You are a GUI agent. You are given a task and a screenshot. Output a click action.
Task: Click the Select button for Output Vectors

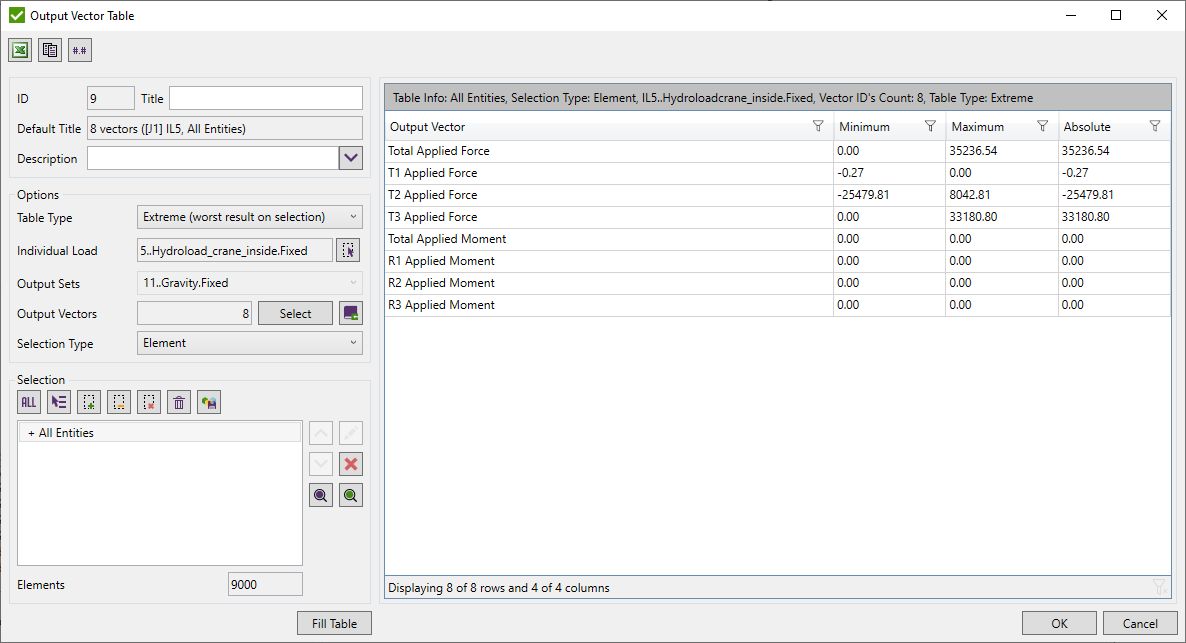pyautogui.click(x=295, y=313)
